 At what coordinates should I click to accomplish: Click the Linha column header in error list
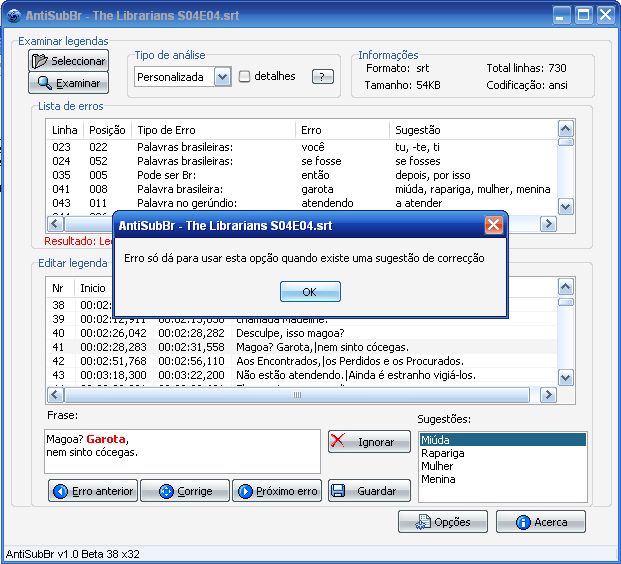tap(65, 130)
